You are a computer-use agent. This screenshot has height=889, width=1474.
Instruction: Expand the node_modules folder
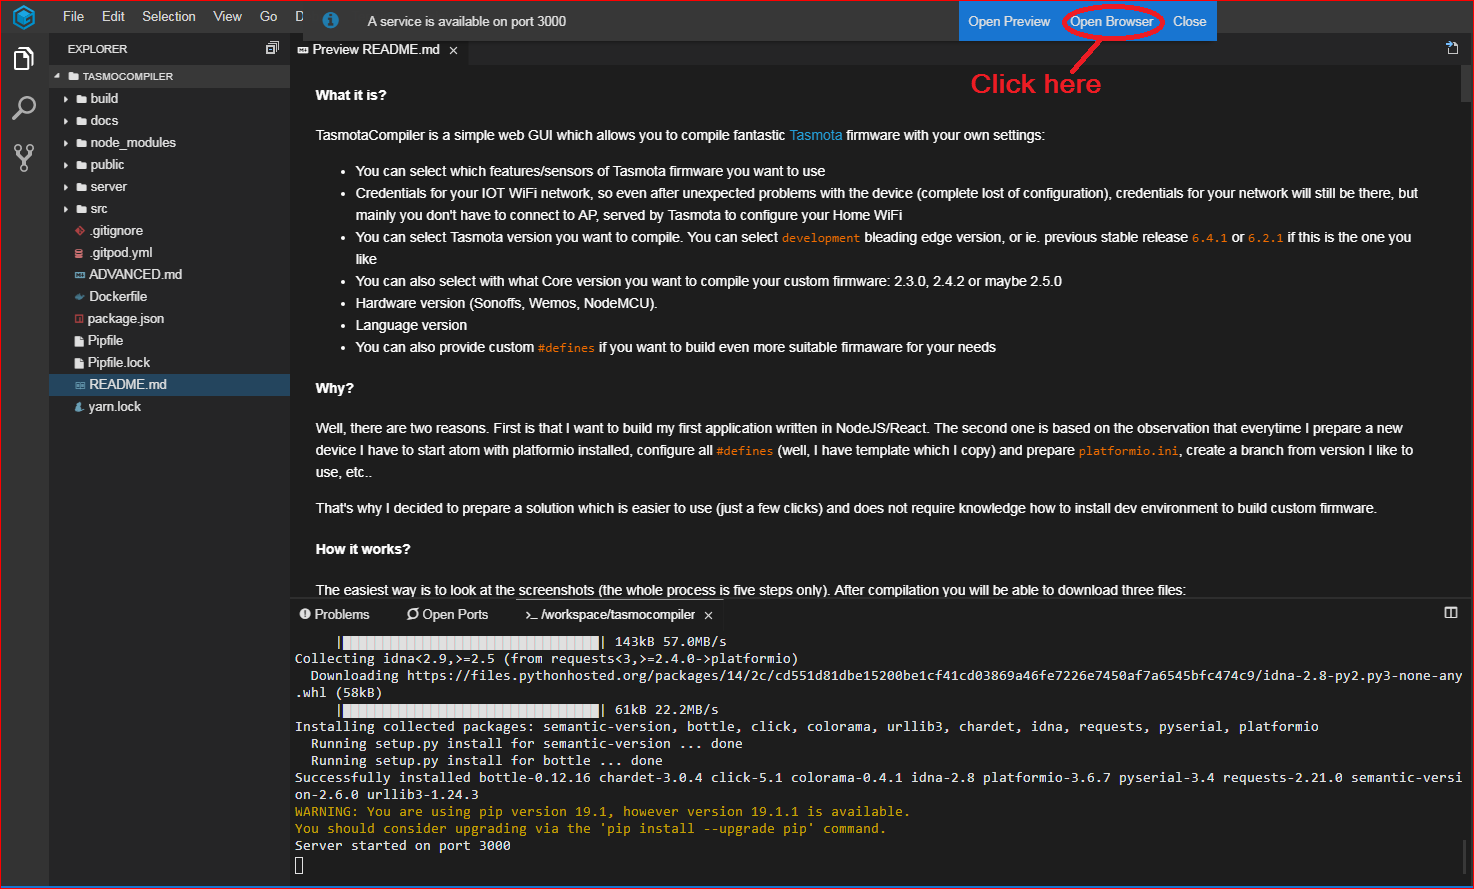(x=66, y=143)
